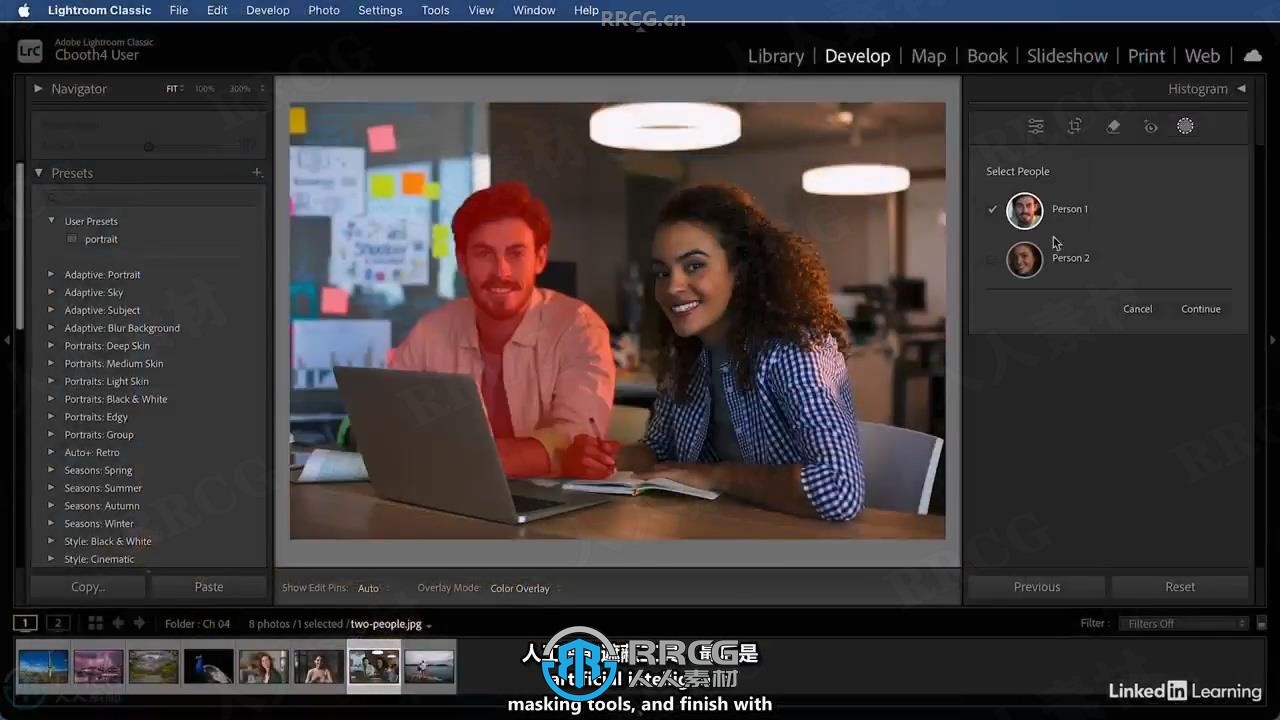The width and height of the screenshot is (1280, 720).
Task: Expand the Histogram panel triangle
Action: tap(1241, 89)
